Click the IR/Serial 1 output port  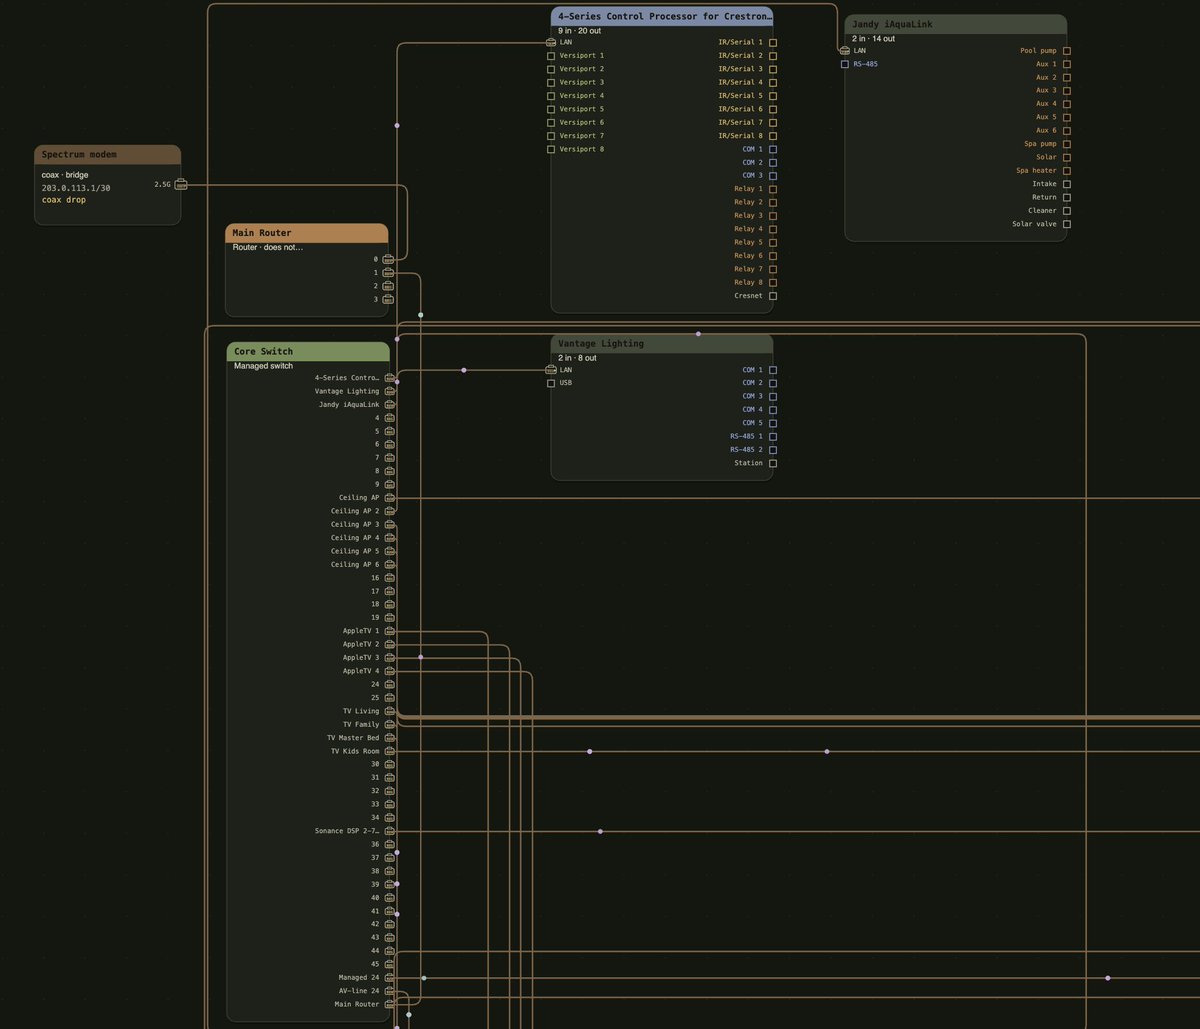click(773, 43)
